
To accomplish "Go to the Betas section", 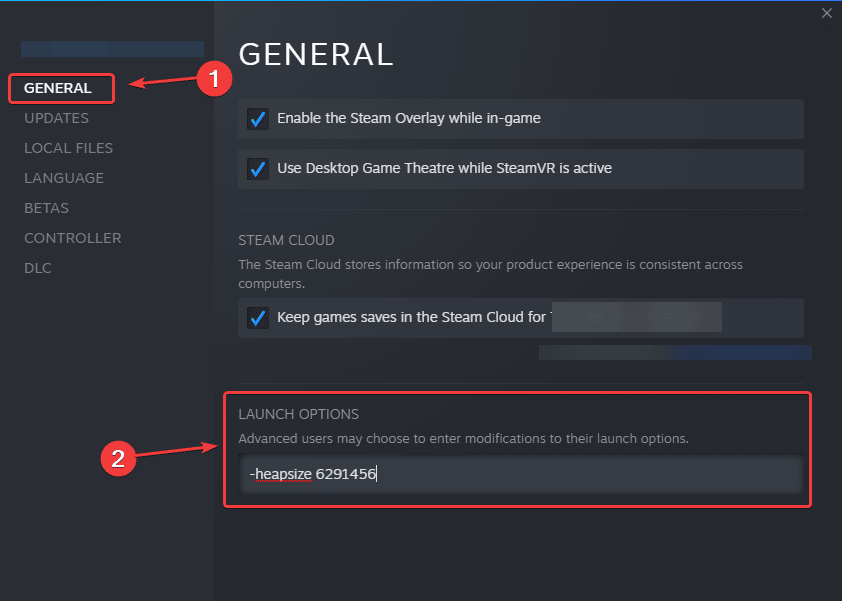I will (45, 208).
